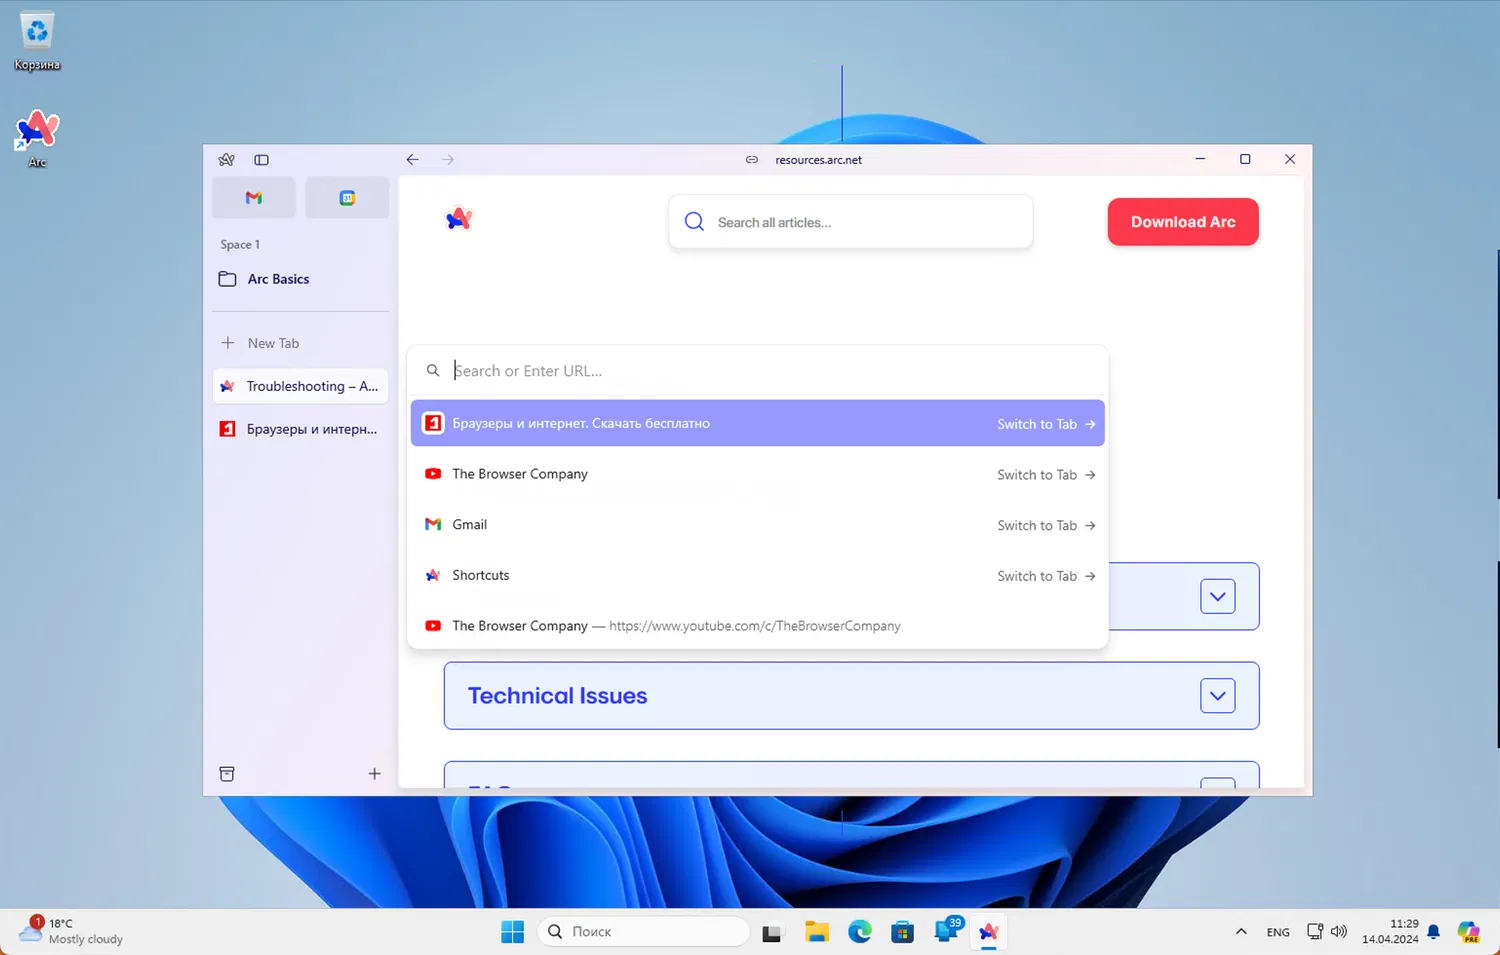The image size is (1500, 955).
Task: Toggle the Arc sidebar panel icon
Action: coord(262,160)
